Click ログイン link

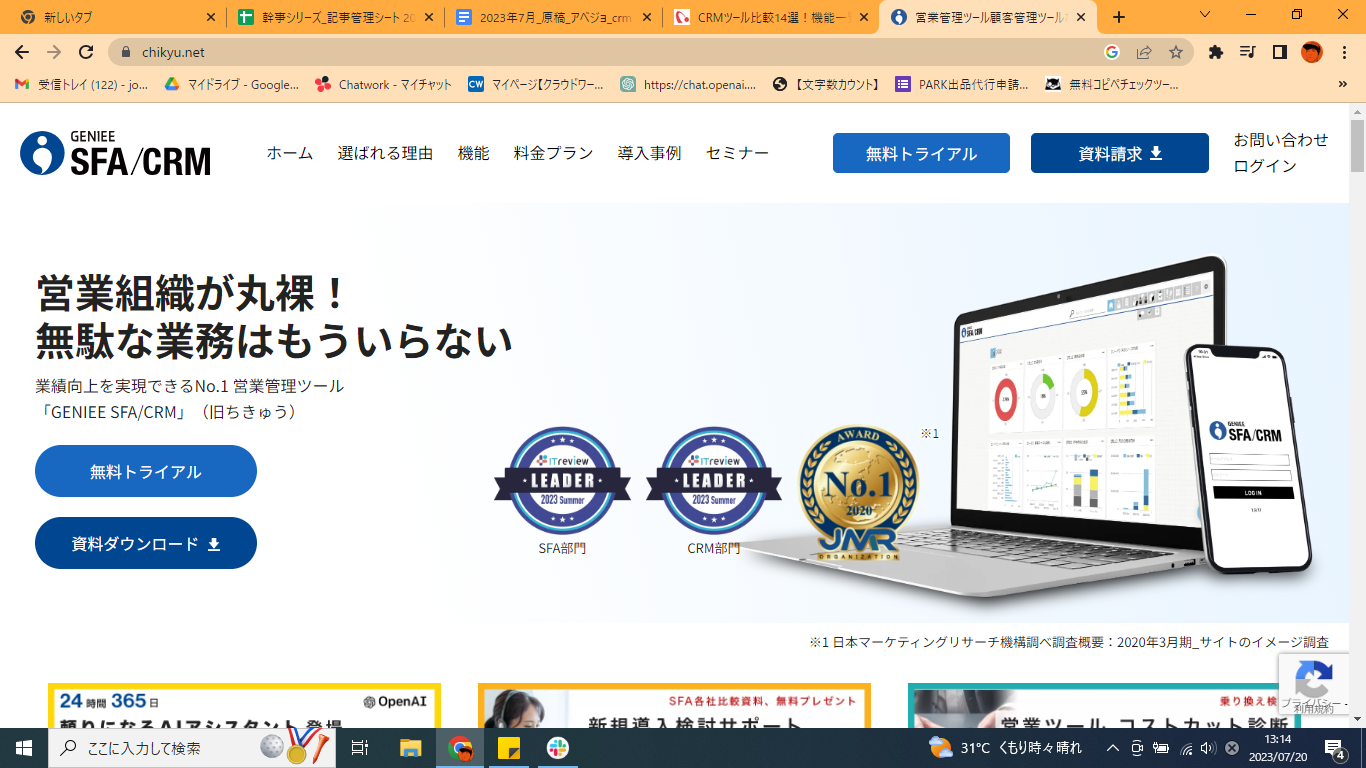point(1265,166)
